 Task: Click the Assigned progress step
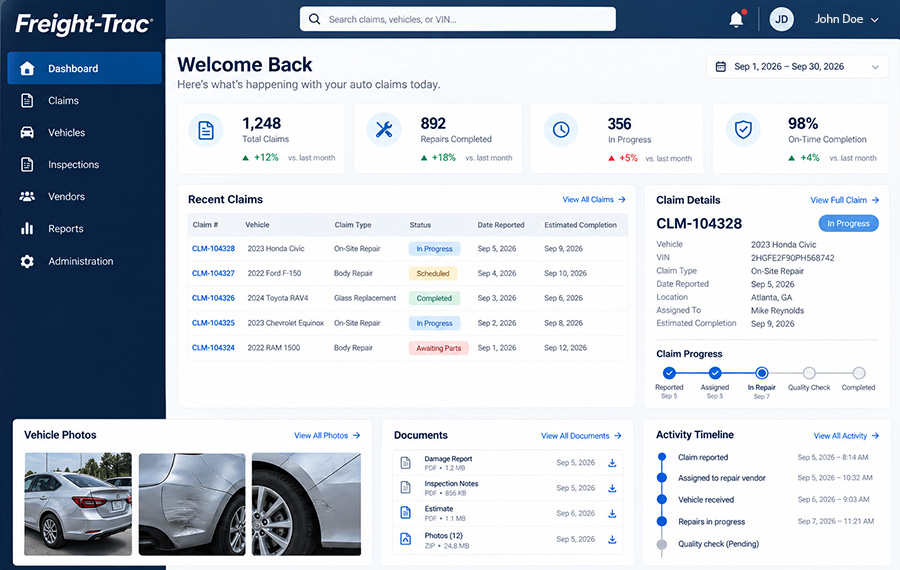click(715, 373)
